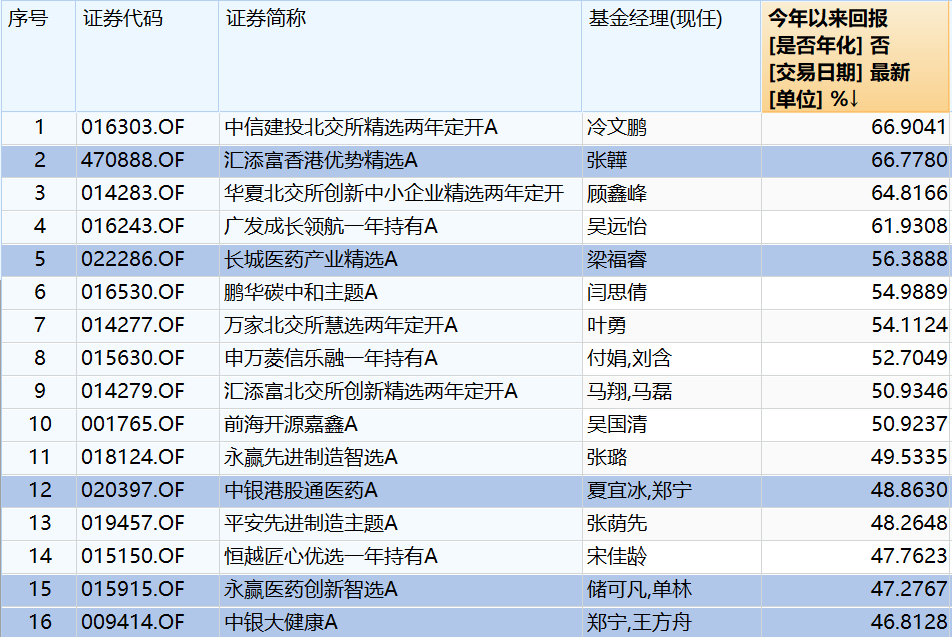Open fund 前海开源嘉鑫A

point(291,424)
